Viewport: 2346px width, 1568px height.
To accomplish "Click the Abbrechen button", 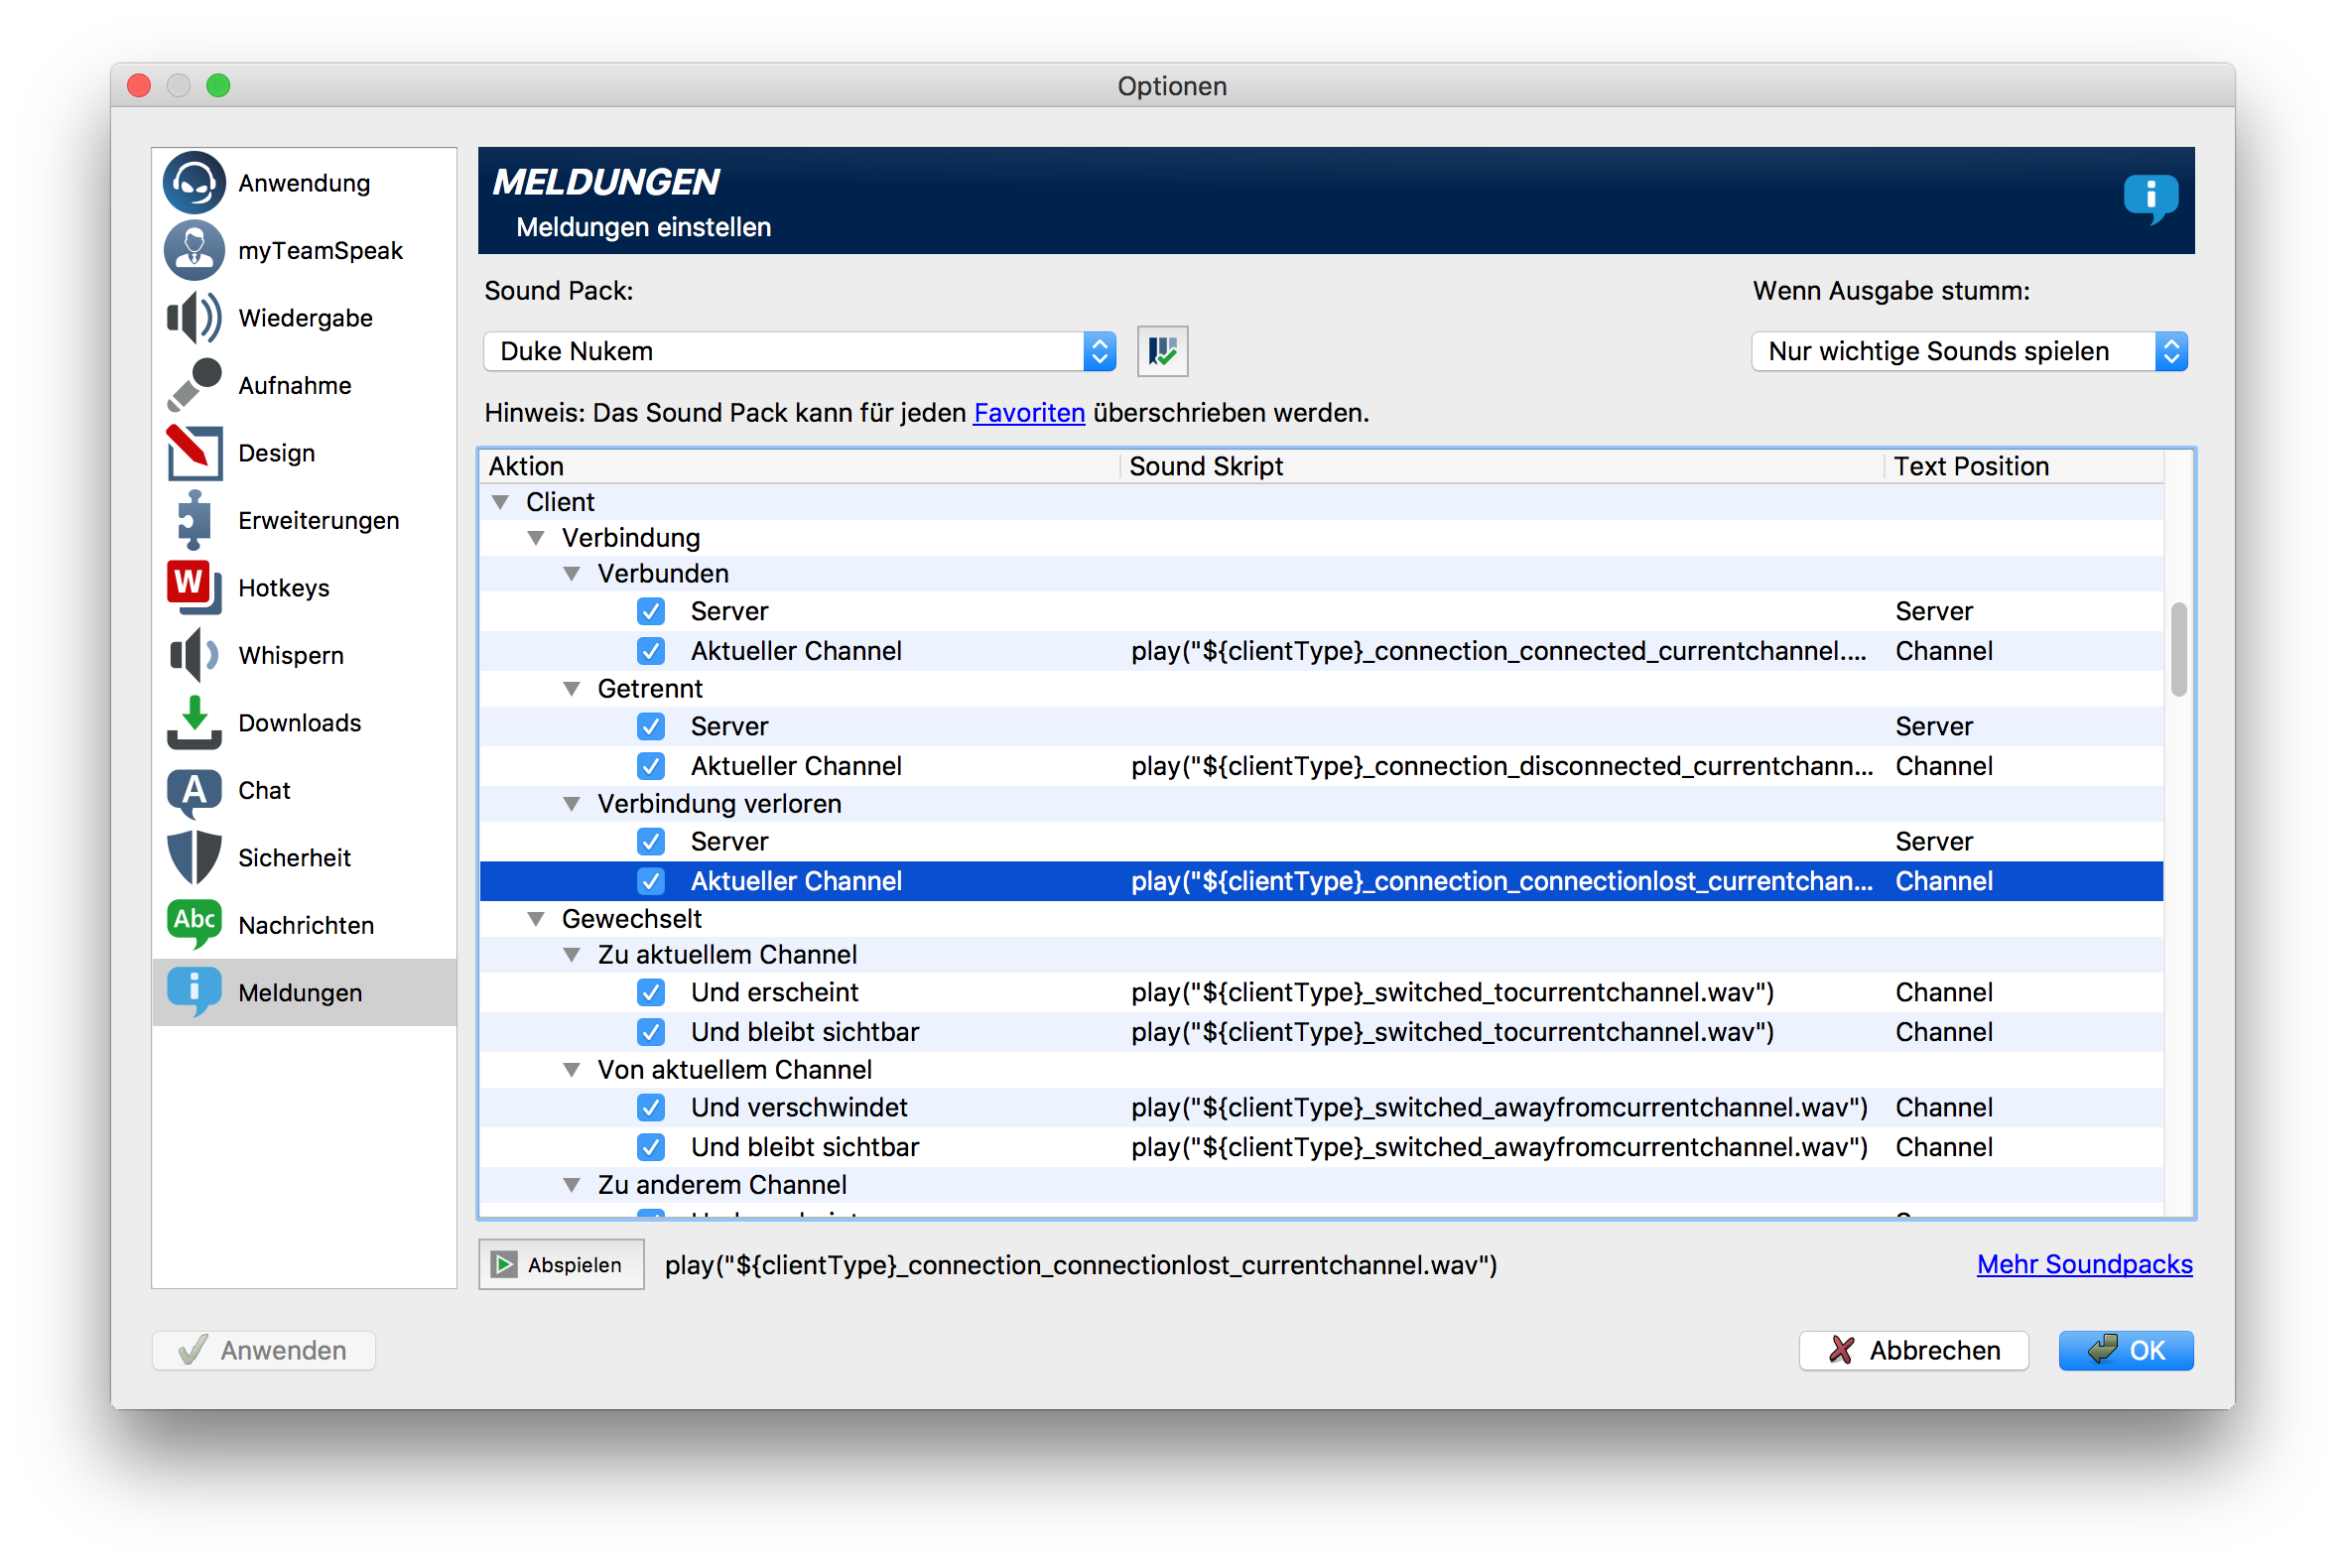I will tap(1914, 1350).
